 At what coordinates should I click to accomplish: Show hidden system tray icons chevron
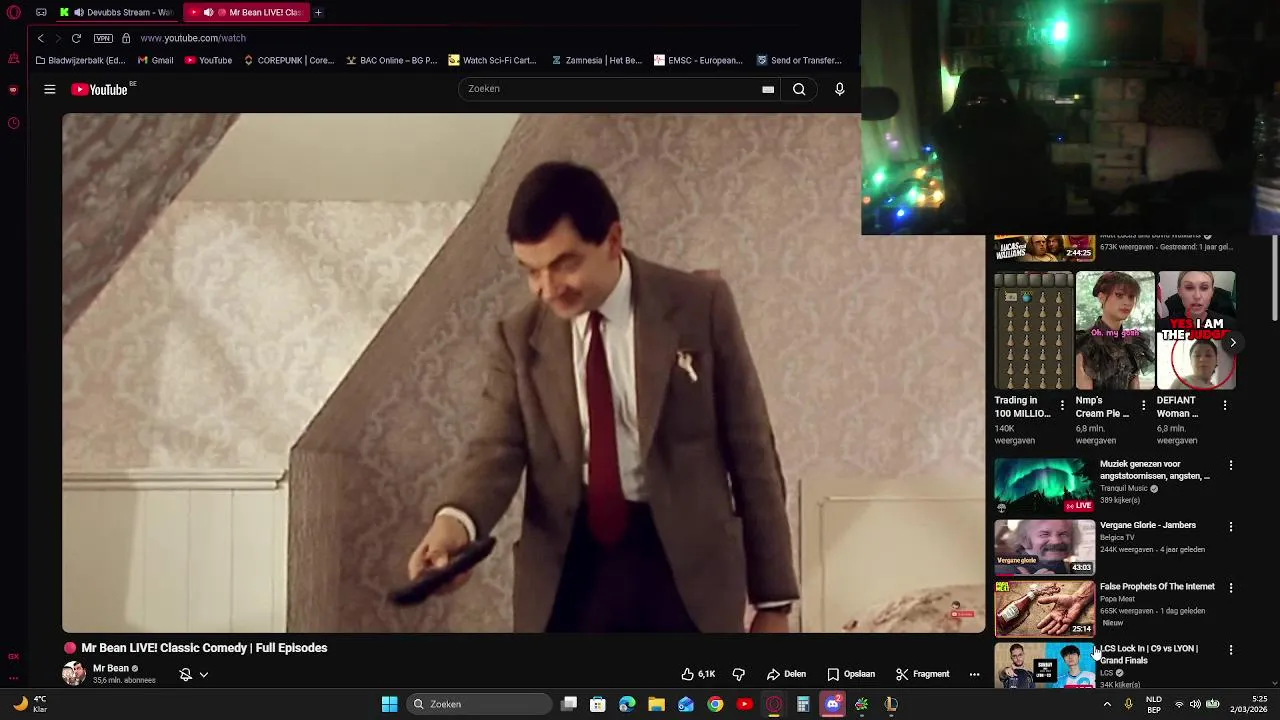pos(1107,704)
